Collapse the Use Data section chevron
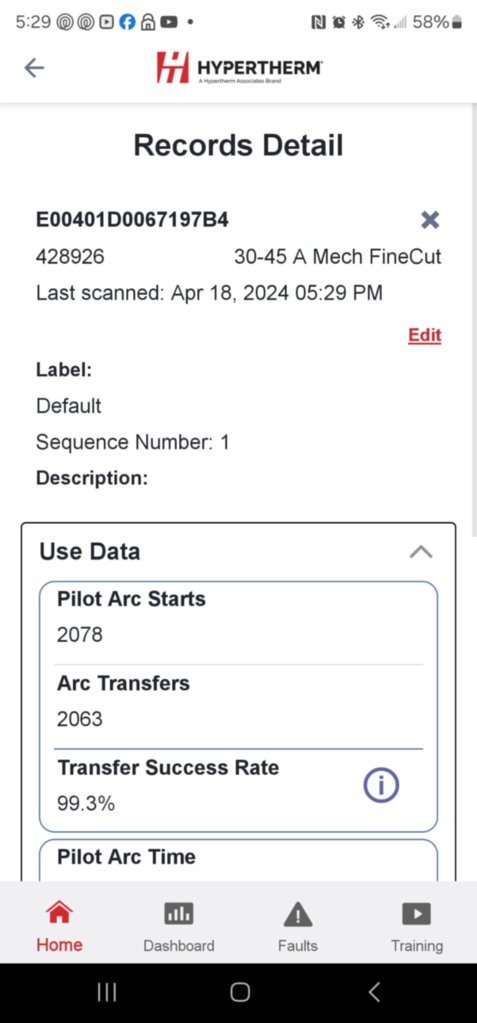Image resolution: width=477 pixels, height=1023 pixels. 421,552
